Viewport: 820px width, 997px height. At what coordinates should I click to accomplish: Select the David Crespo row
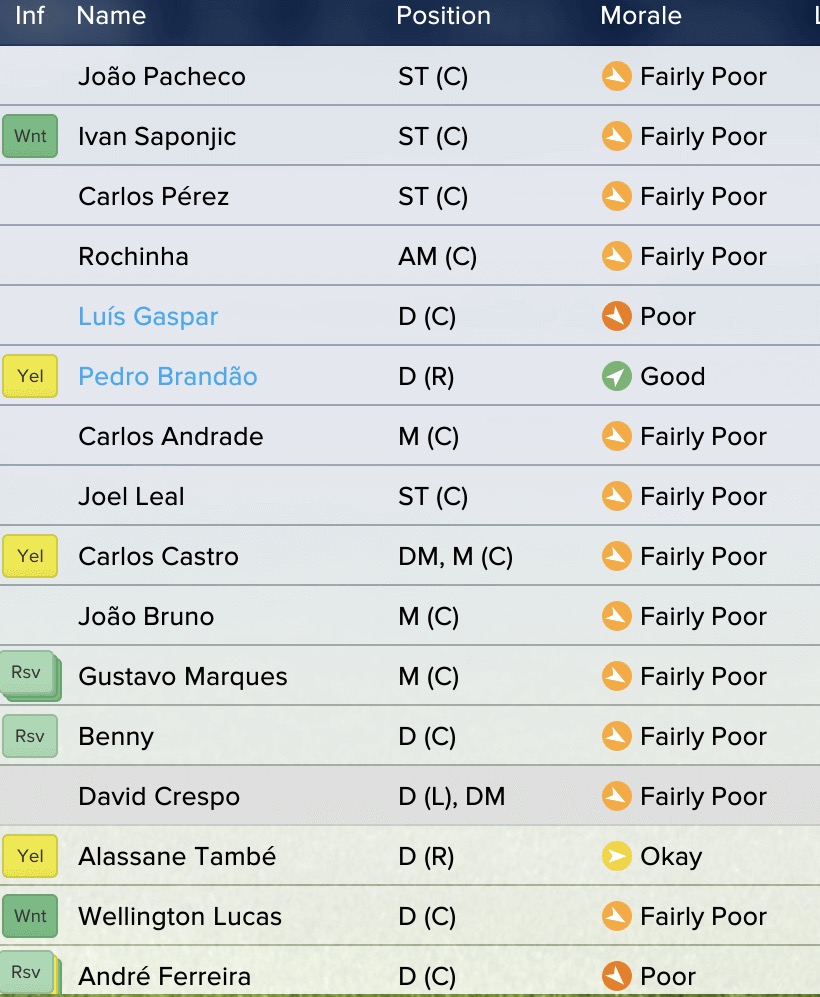410,796
